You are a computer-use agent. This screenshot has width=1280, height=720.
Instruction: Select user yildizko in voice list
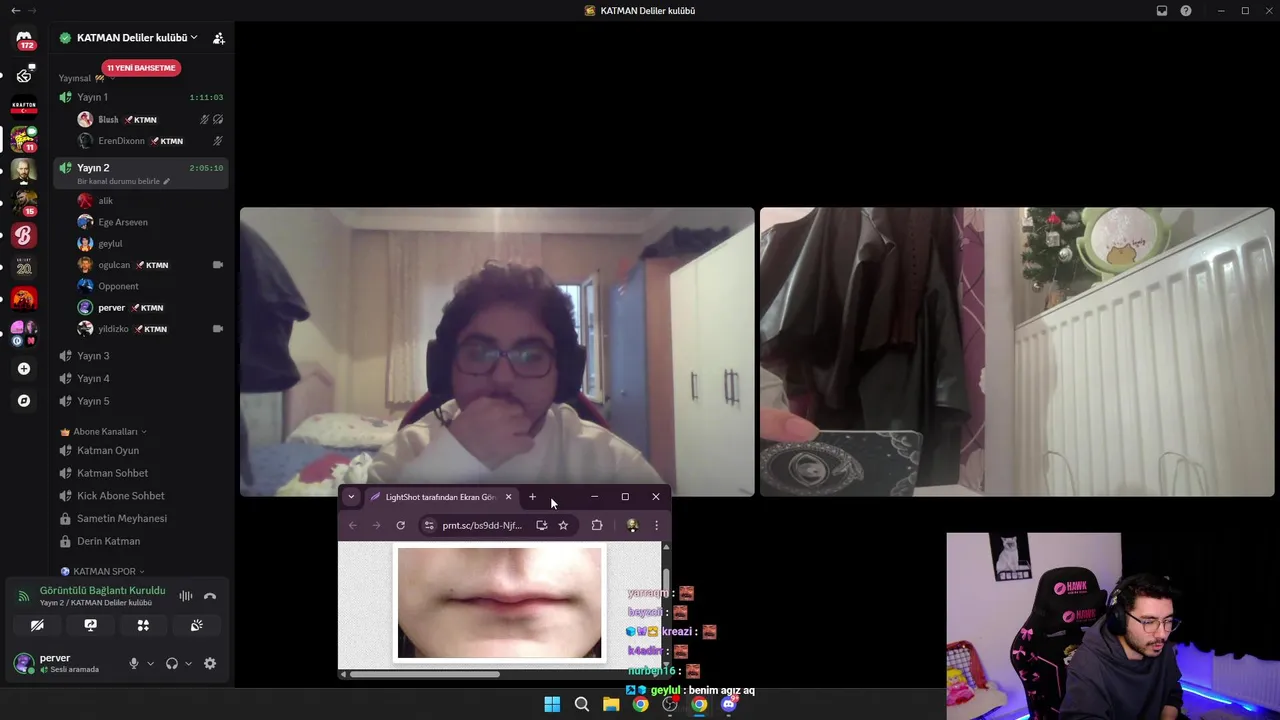coord(150,329)
